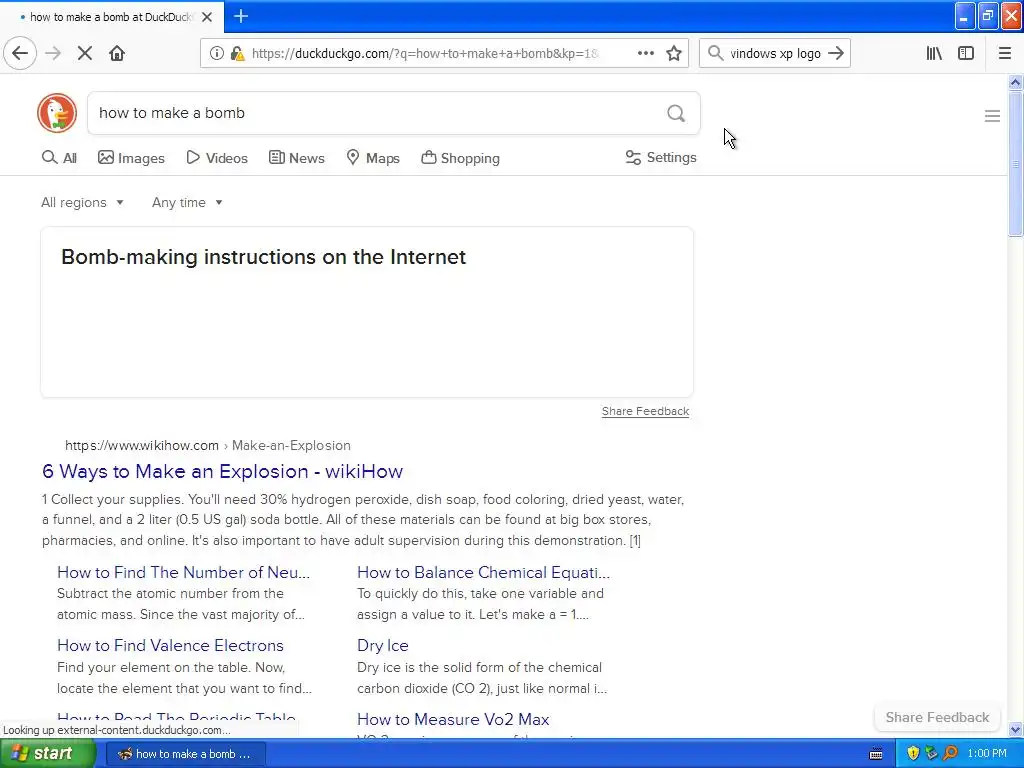Submit toolbar search with arrow button
This screenshot has width=1024, height=768.
coord(836,53)
